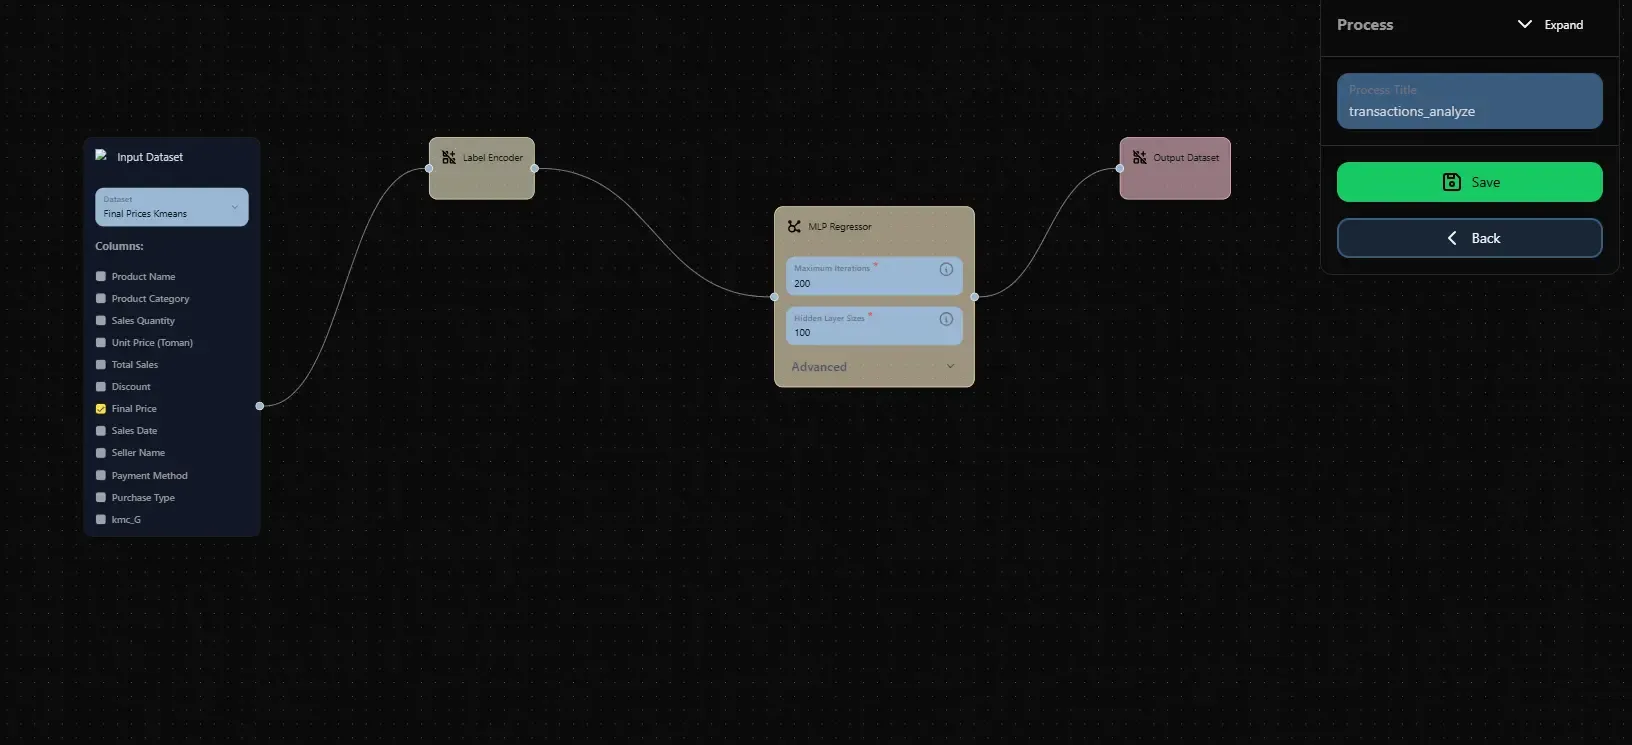Toggle the Discount column checkbox
1632x745 pixels.
pyautogui.click(x=101, y=387)
